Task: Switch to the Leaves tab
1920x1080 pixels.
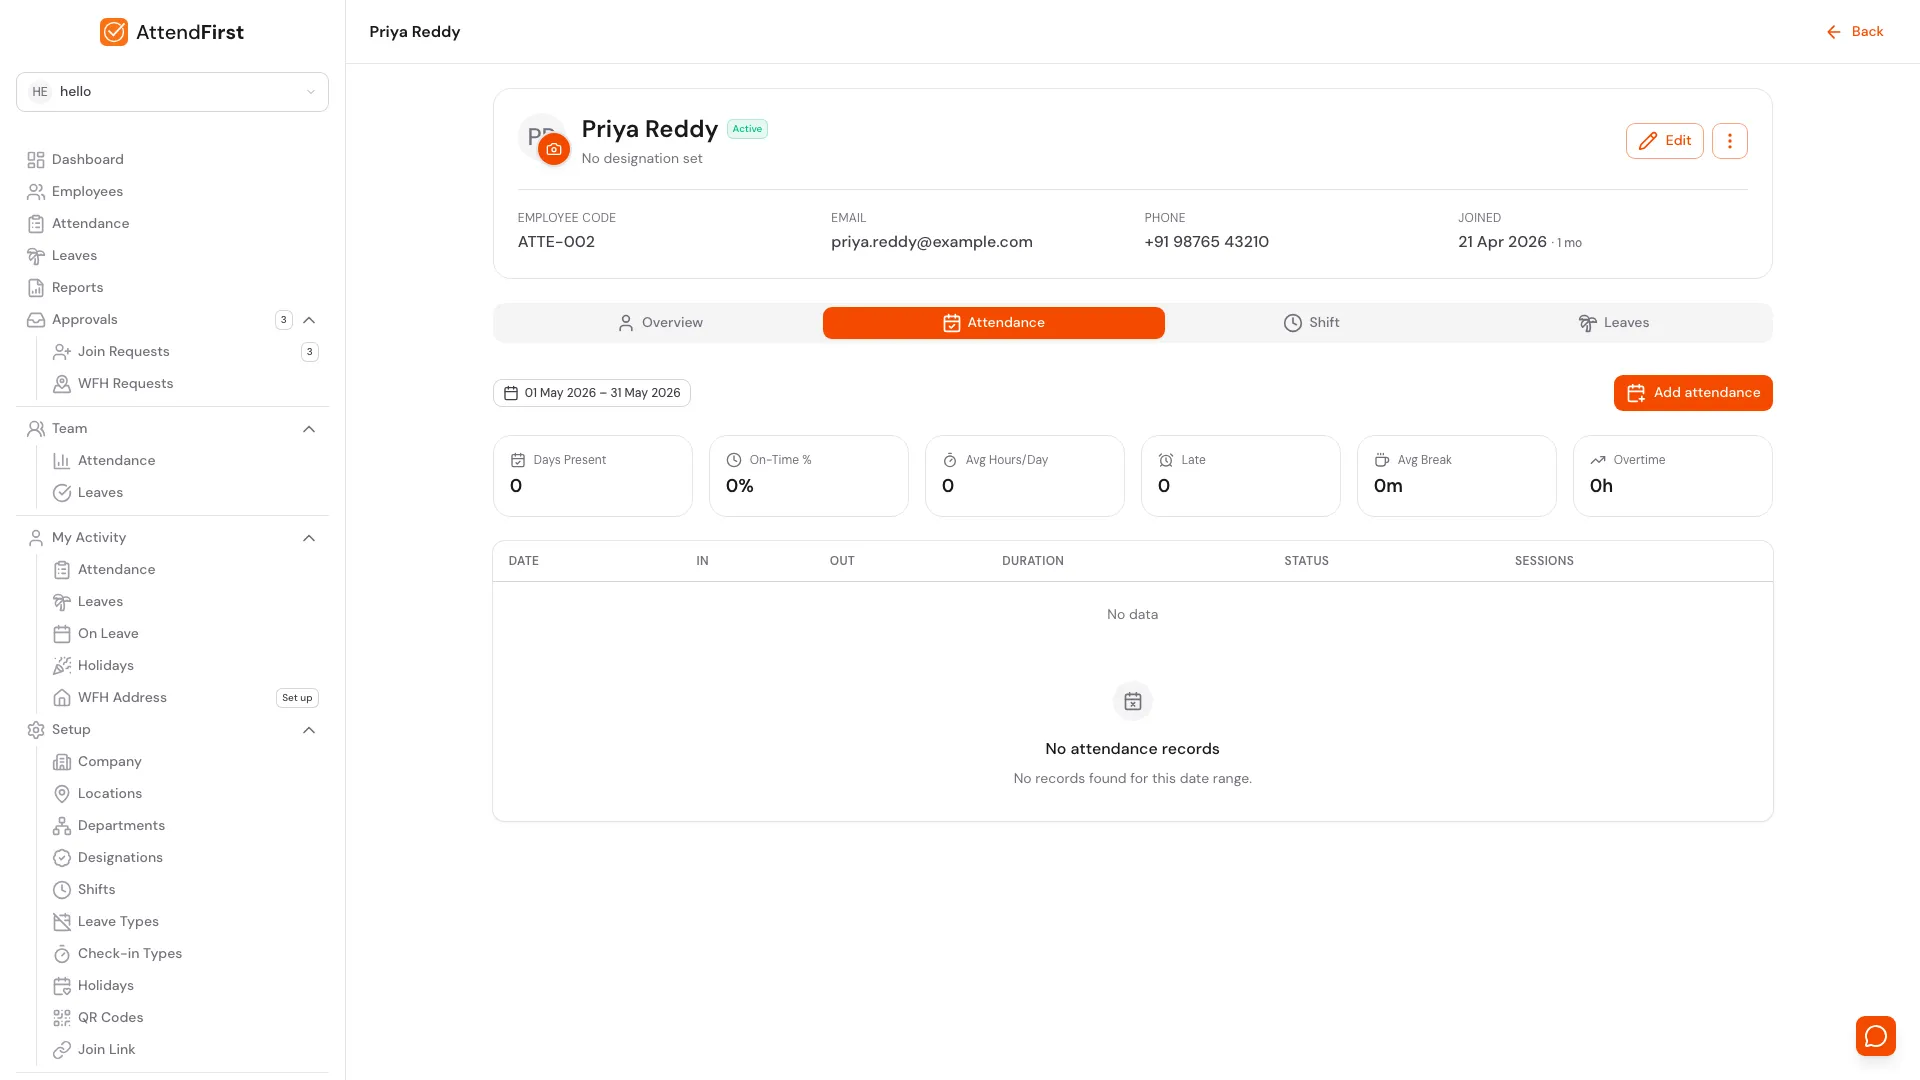Action: (1613, 323)
